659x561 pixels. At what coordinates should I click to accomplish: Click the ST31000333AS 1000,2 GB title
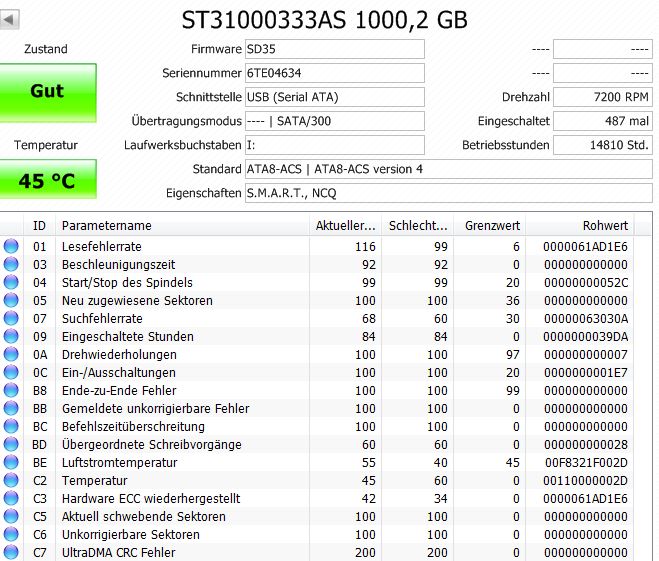pyautogui.click(x=324, y=20)
